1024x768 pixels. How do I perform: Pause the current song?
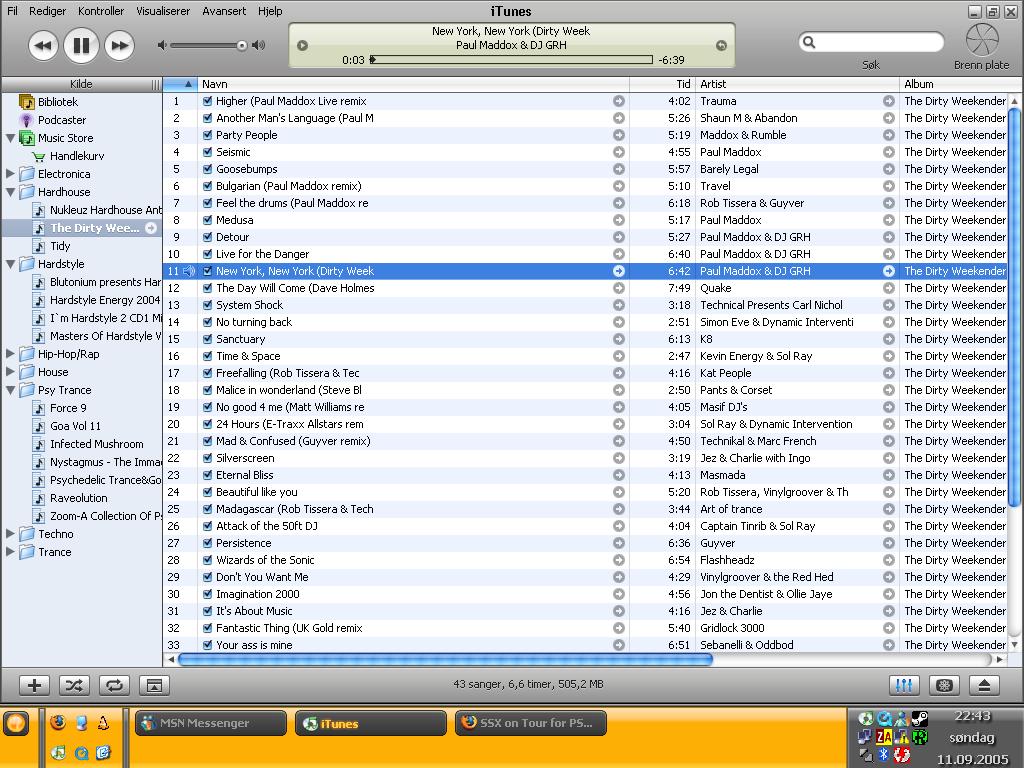point(81,46)
